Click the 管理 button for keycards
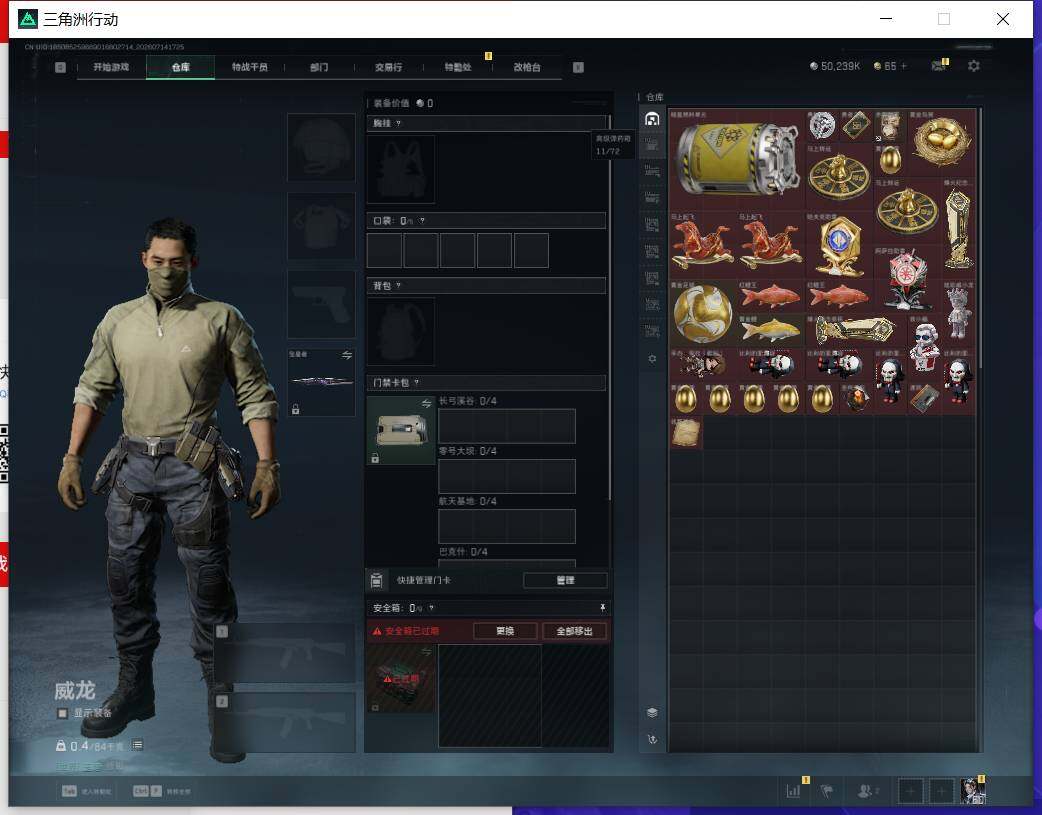1042x815 pixels. [x=565, y=580]
